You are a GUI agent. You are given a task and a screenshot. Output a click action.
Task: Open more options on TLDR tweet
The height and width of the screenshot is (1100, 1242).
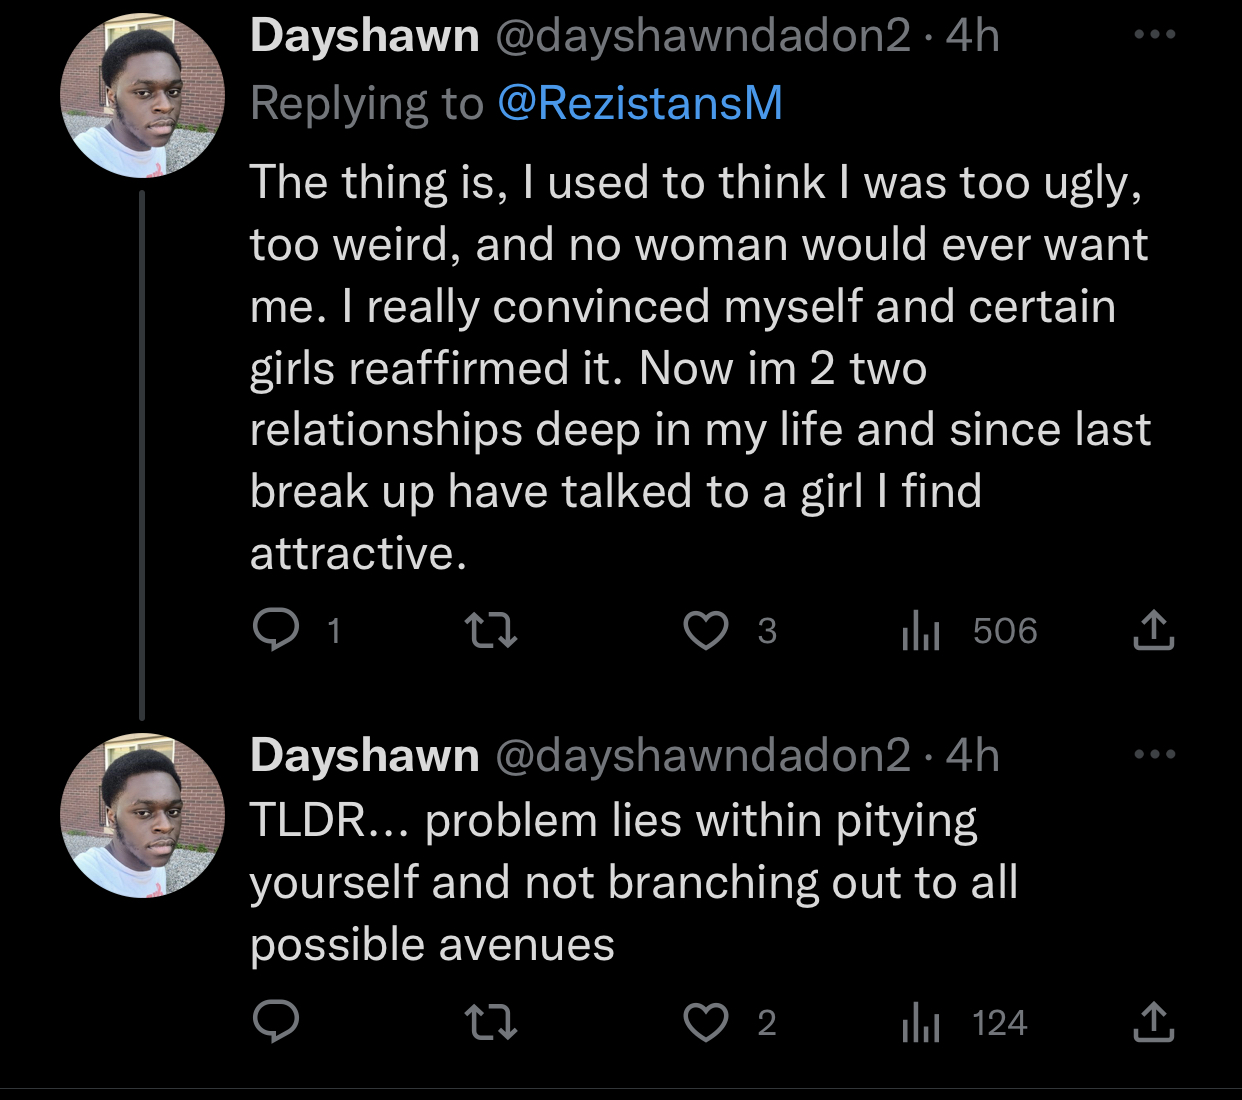pos(1155,755)
